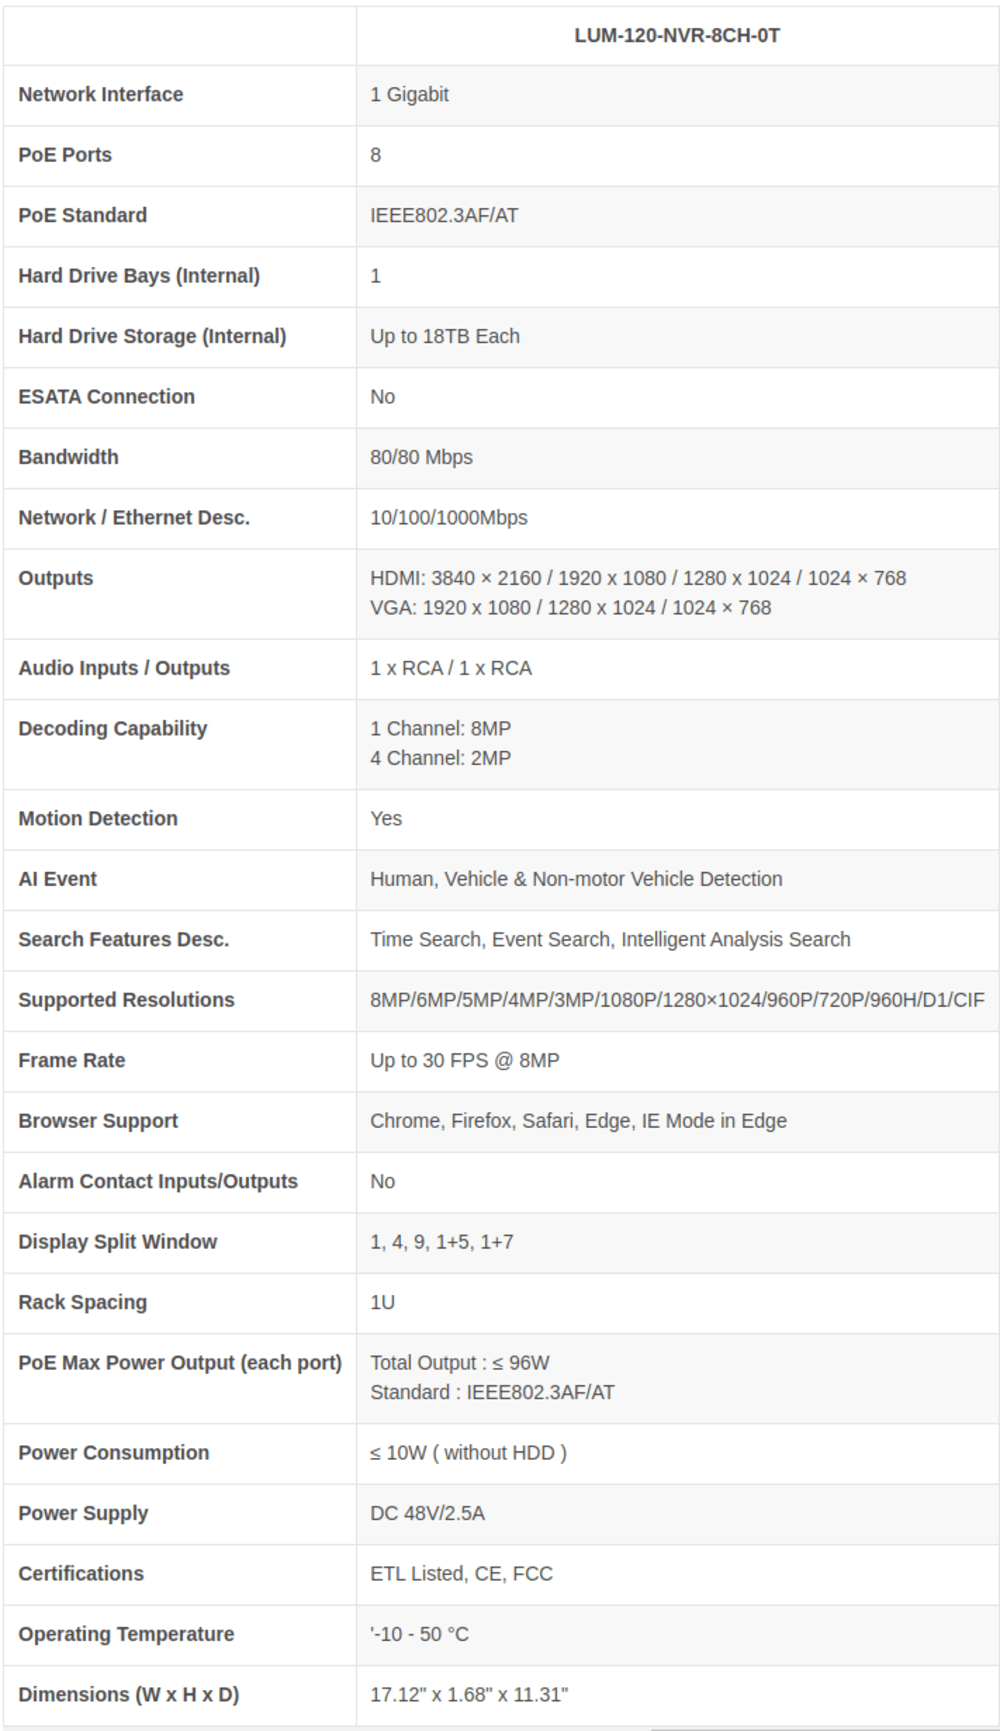Click the HDMI output resolutions line
Viewport: 1000px width, 1731px height.
click(x=638, y=578)
